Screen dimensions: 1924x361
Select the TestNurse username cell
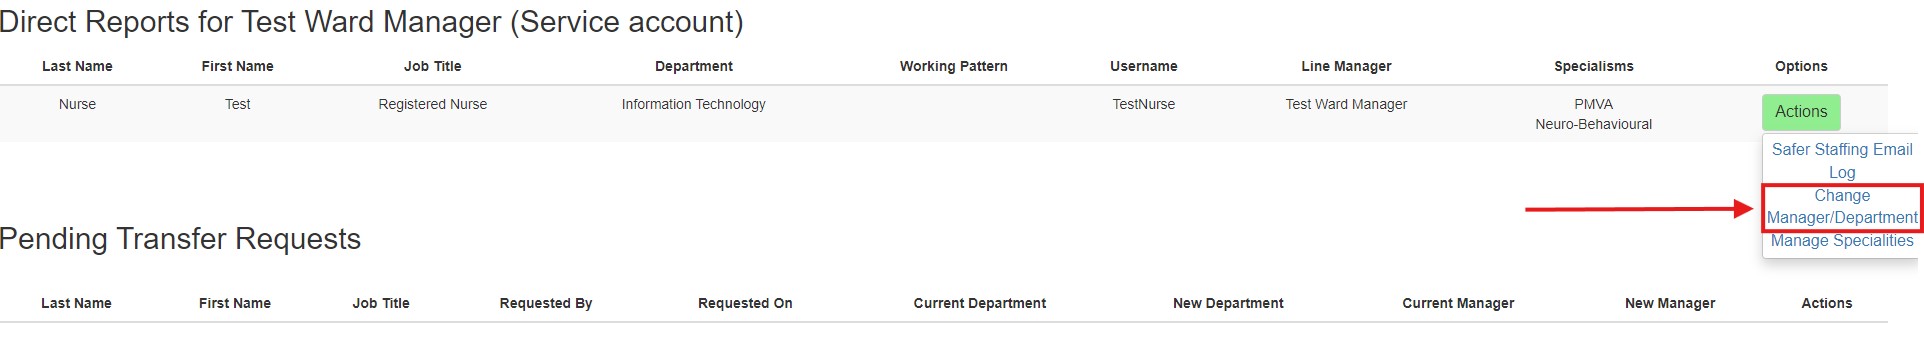1143,104
